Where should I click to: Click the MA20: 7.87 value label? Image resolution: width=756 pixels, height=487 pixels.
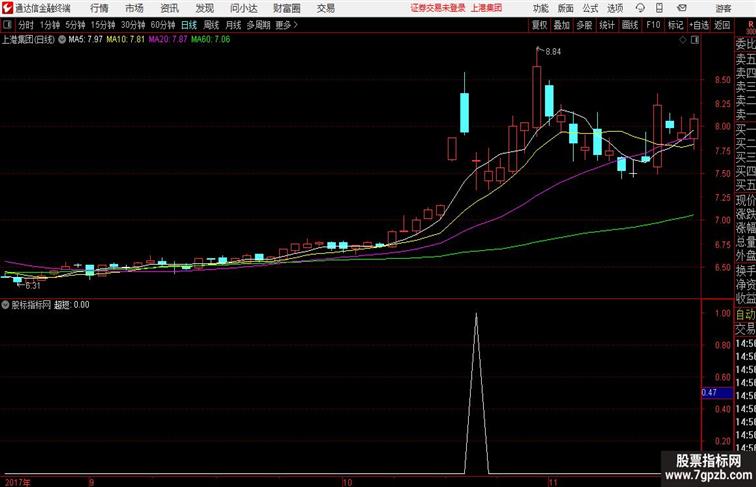pyautogui.click(x=168, y=40)
